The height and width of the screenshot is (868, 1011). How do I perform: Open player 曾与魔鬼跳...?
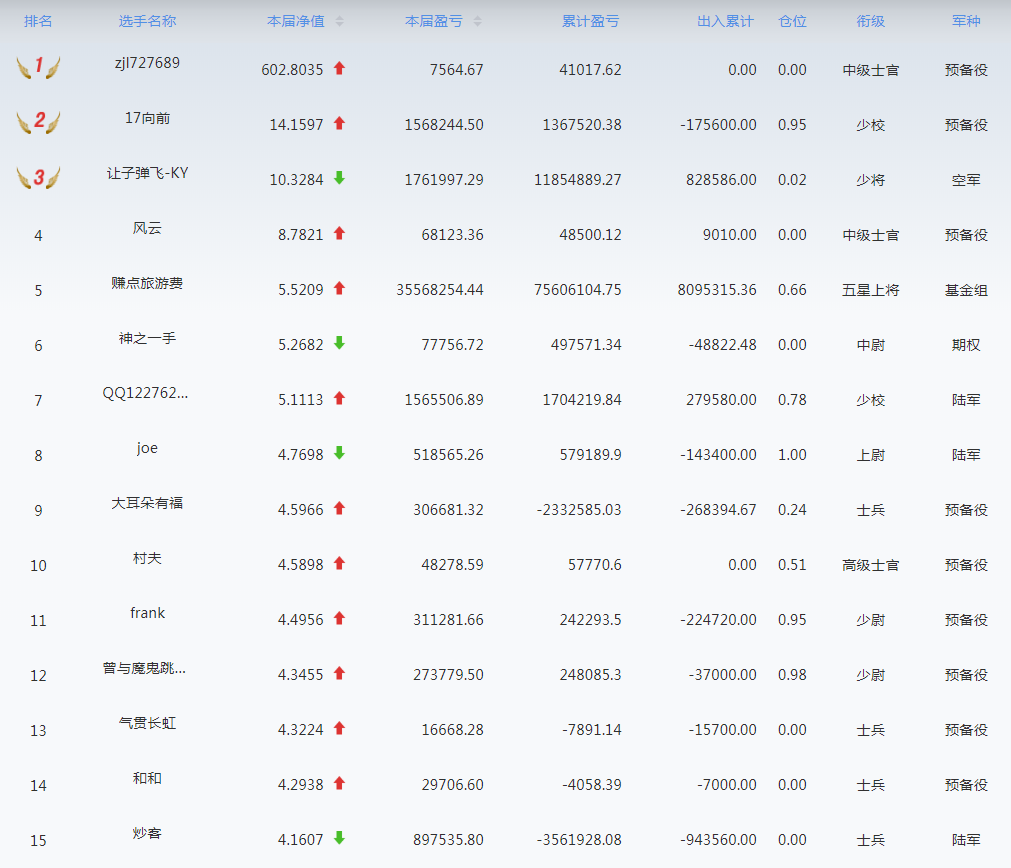pos(144,668)
